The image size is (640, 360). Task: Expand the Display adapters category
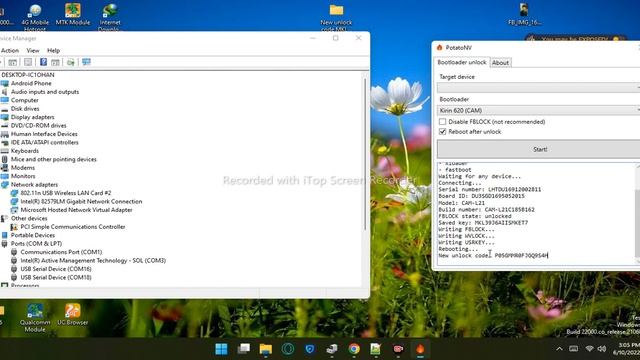point(32,117)
